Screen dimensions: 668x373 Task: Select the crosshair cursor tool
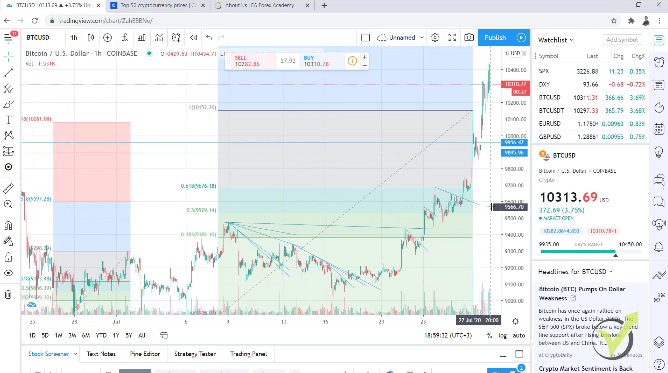pos(8,56)
